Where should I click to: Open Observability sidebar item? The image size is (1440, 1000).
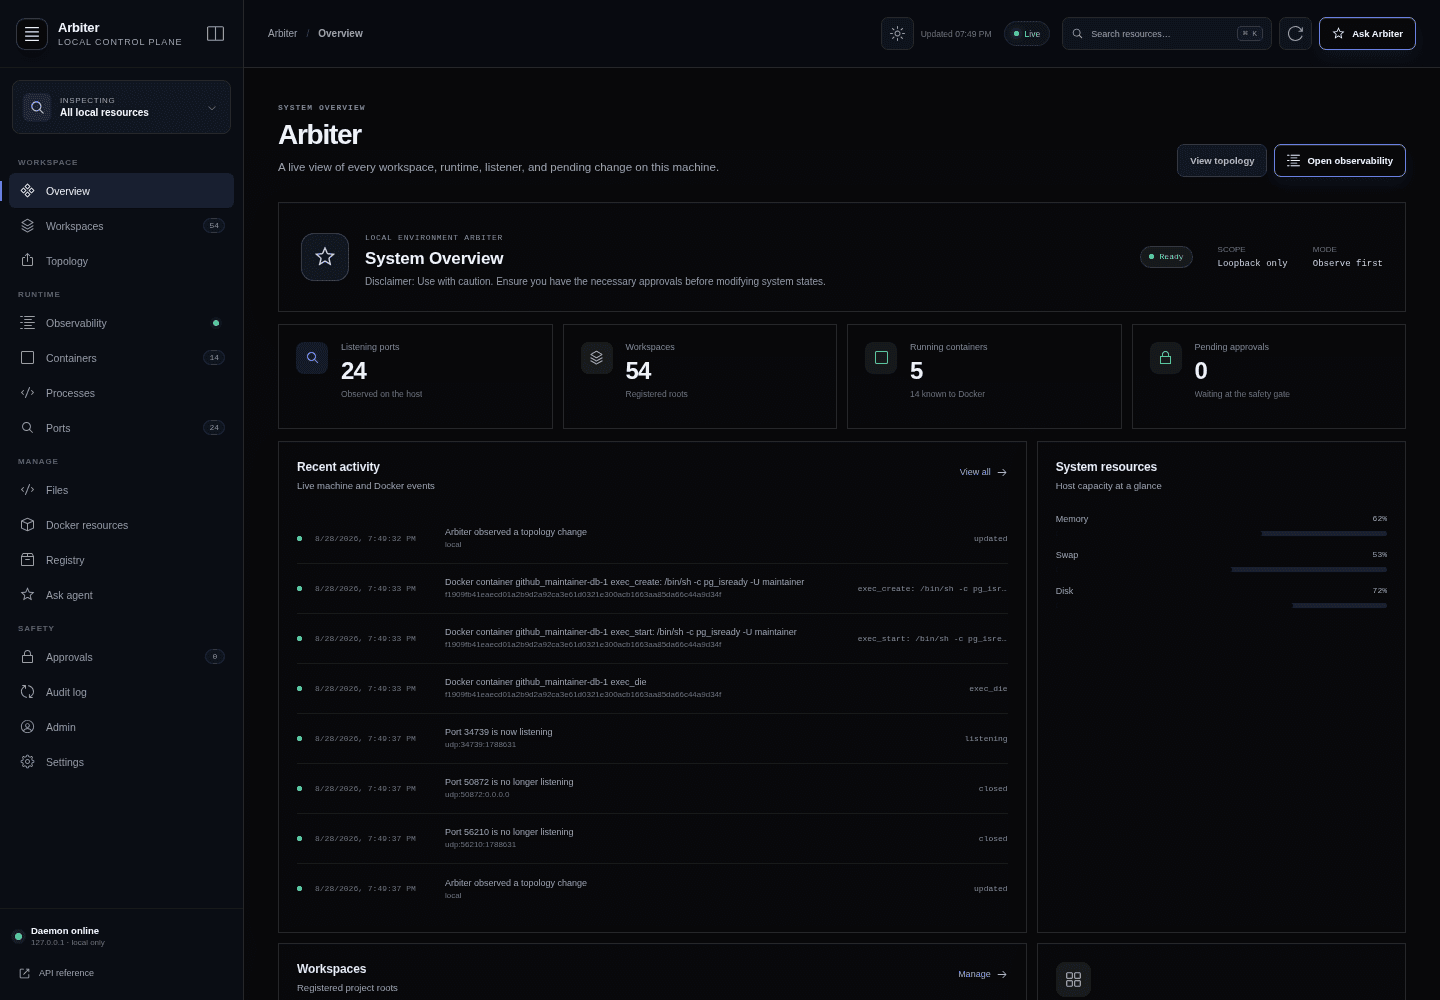(x=121, y=323)
